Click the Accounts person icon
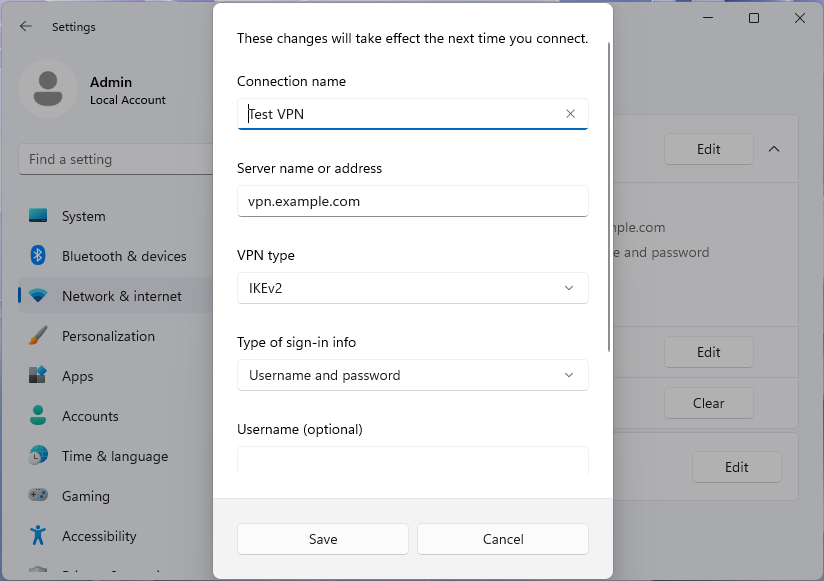 (38, 416)
